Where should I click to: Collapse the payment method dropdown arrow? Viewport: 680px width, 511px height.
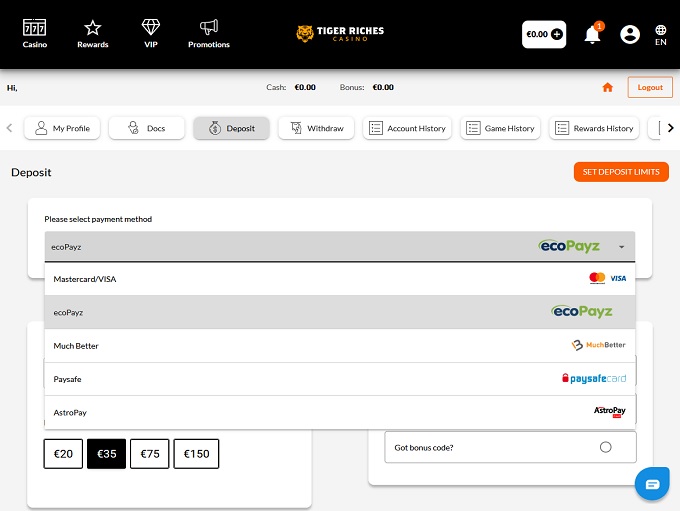point(621,247)
